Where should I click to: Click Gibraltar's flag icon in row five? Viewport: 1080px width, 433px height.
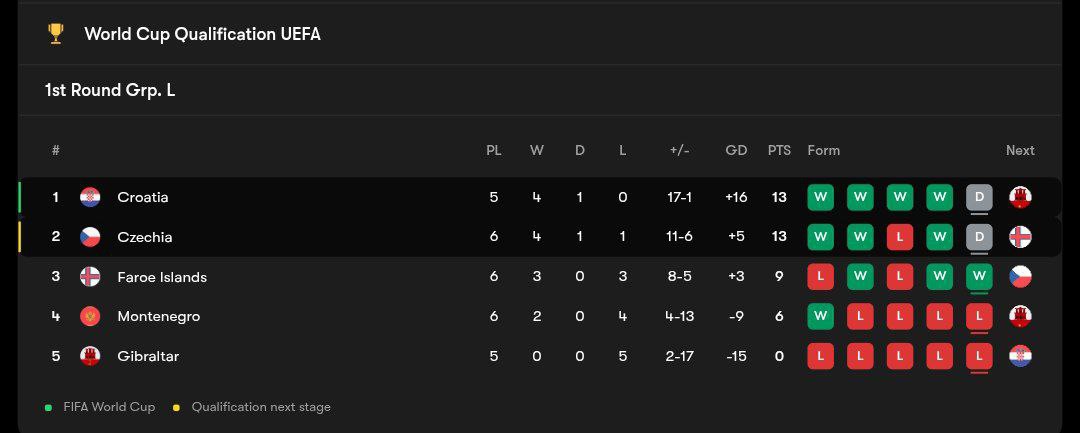[x=90, y=356]
